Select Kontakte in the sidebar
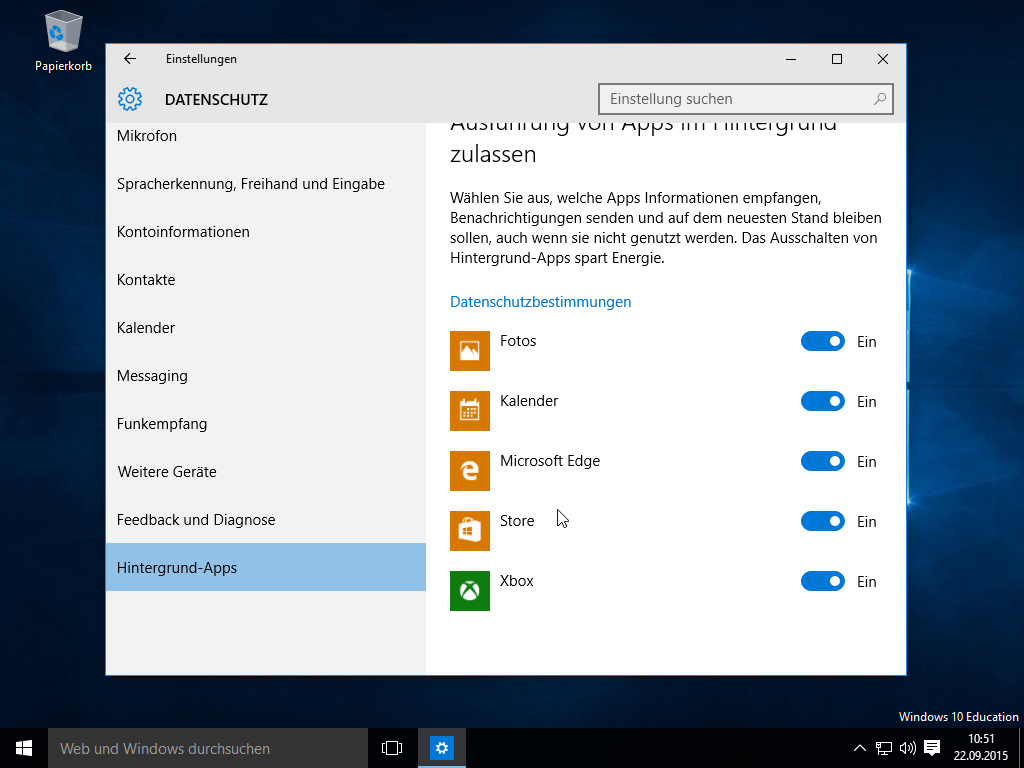This screenshot has height=768, width=1024. [266, 280]
